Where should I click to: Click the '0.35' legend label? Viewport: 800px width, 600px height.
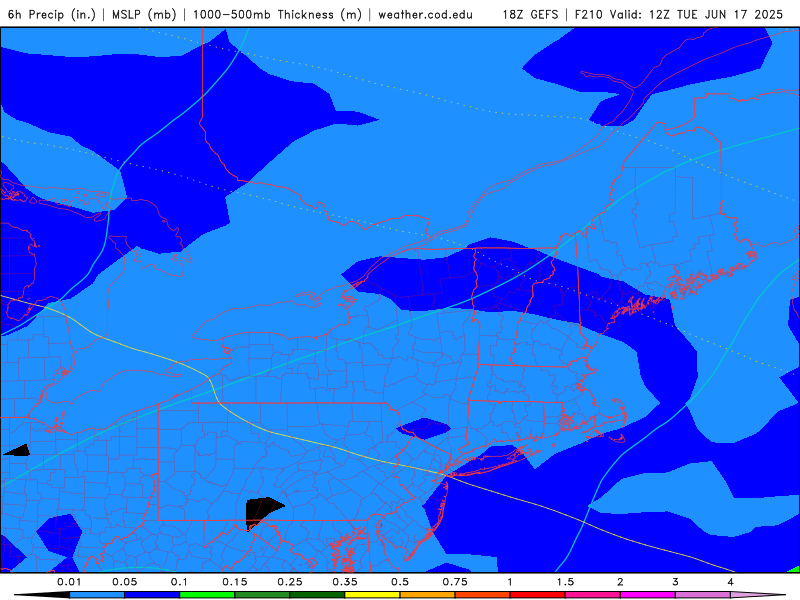345,582
